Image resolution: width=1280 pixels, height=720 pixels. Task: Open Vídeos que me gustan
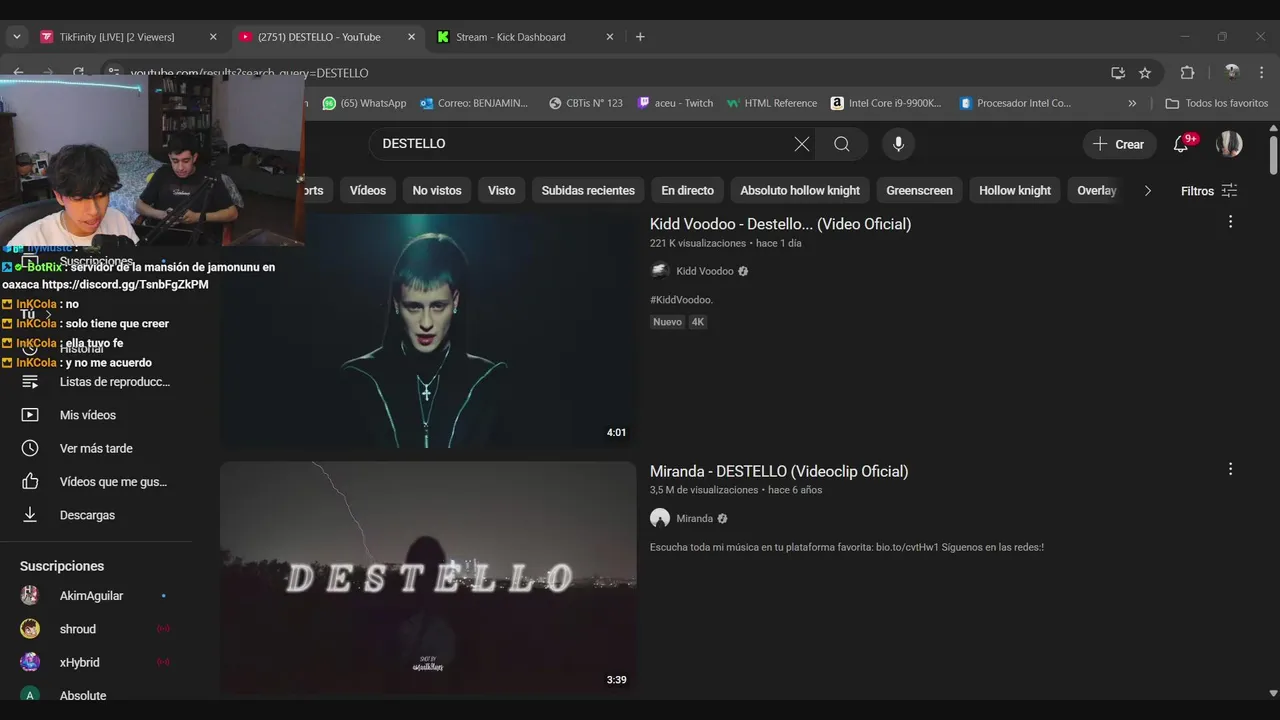(96, 482)
